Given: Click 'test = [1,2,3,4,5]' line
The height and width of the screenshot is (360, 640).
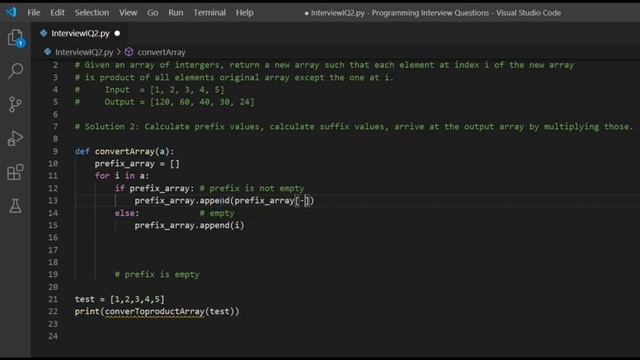Looking at the screenshot, I should 120,299.
